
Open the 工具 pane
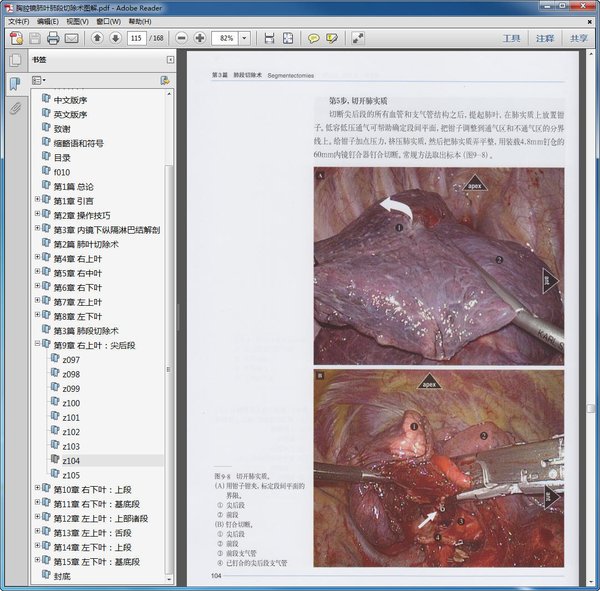512,38
